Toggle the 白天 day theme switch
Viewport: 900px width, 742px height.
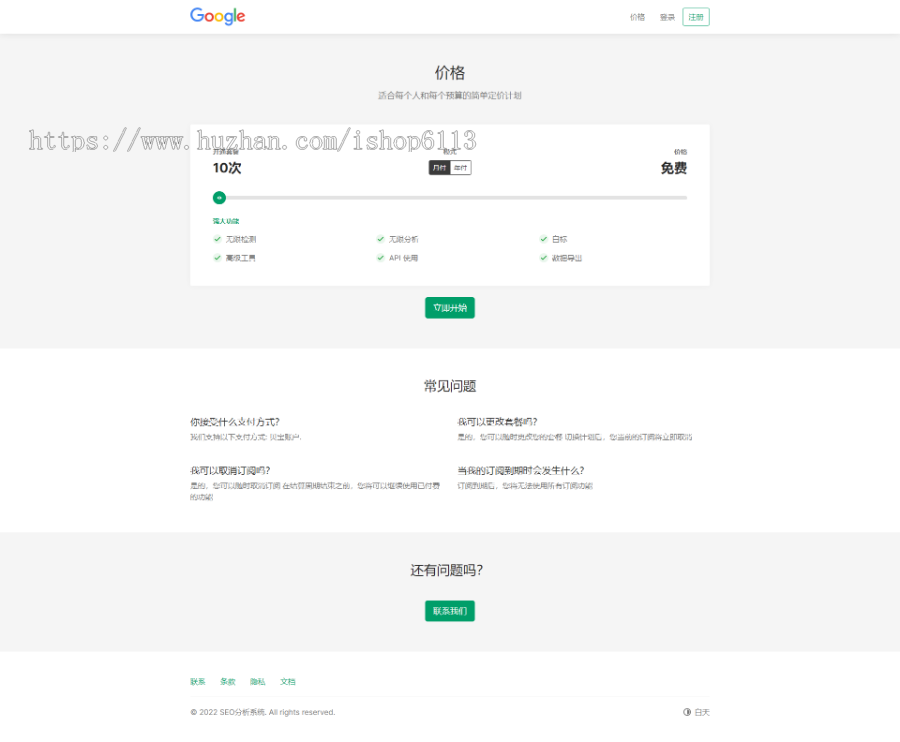(696, 712)
